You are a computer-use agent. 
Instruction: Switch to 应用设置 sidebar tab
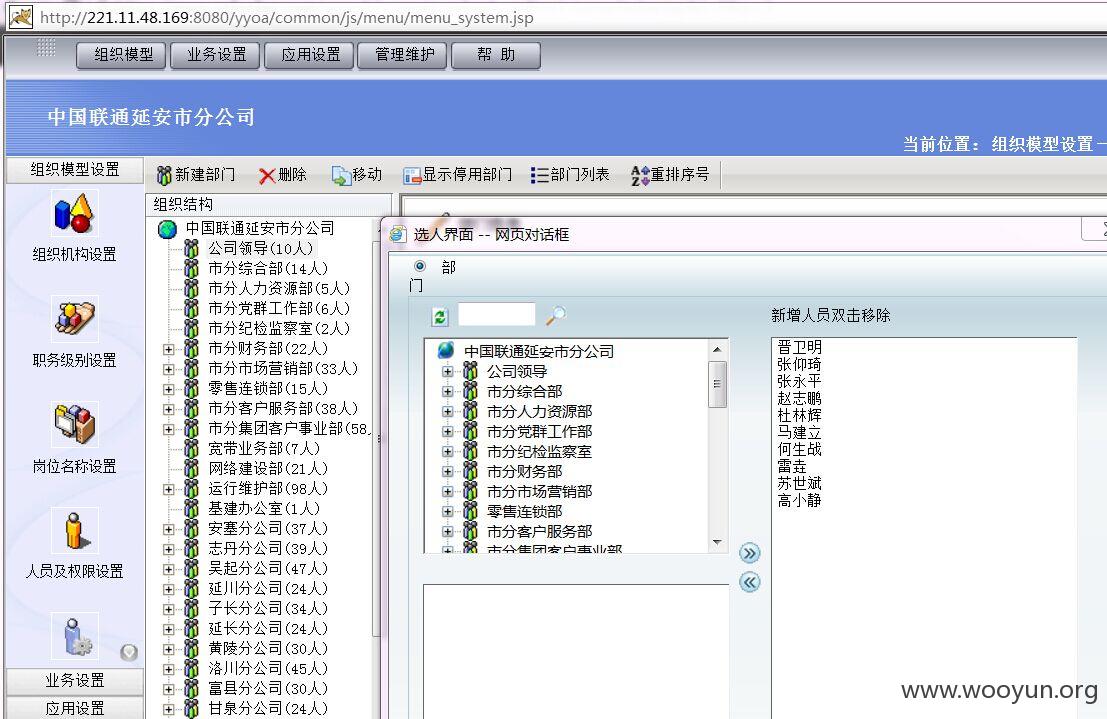[x=75, y=708]
